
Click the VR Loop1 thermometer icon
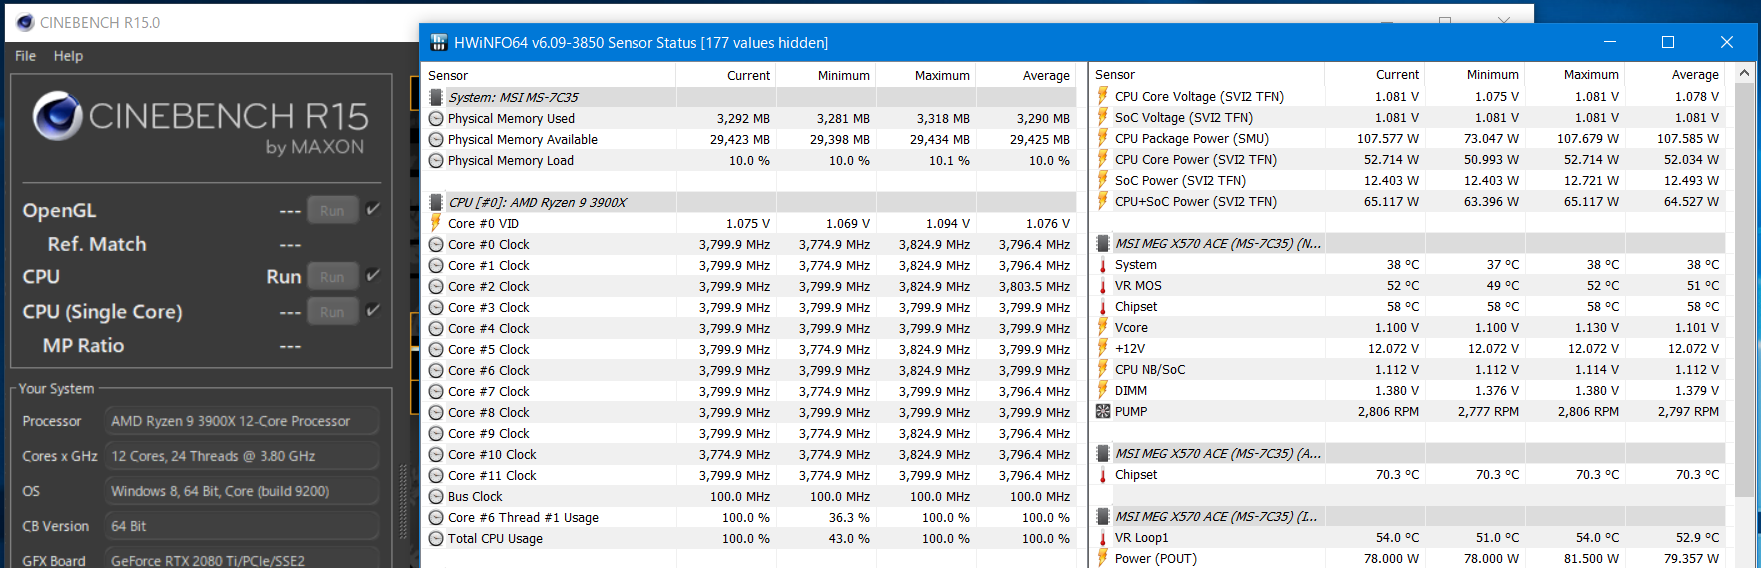tap(1103, 537)
